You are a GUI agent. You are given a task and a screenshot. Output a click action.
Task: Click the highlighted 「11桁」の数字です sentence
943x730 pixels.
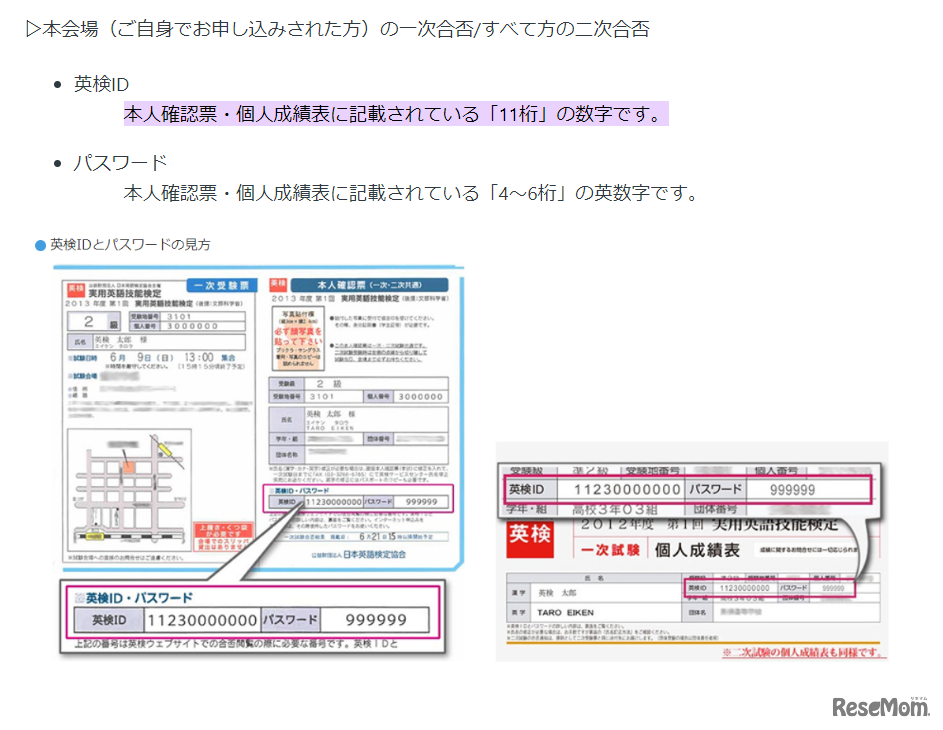pos(396,114)
